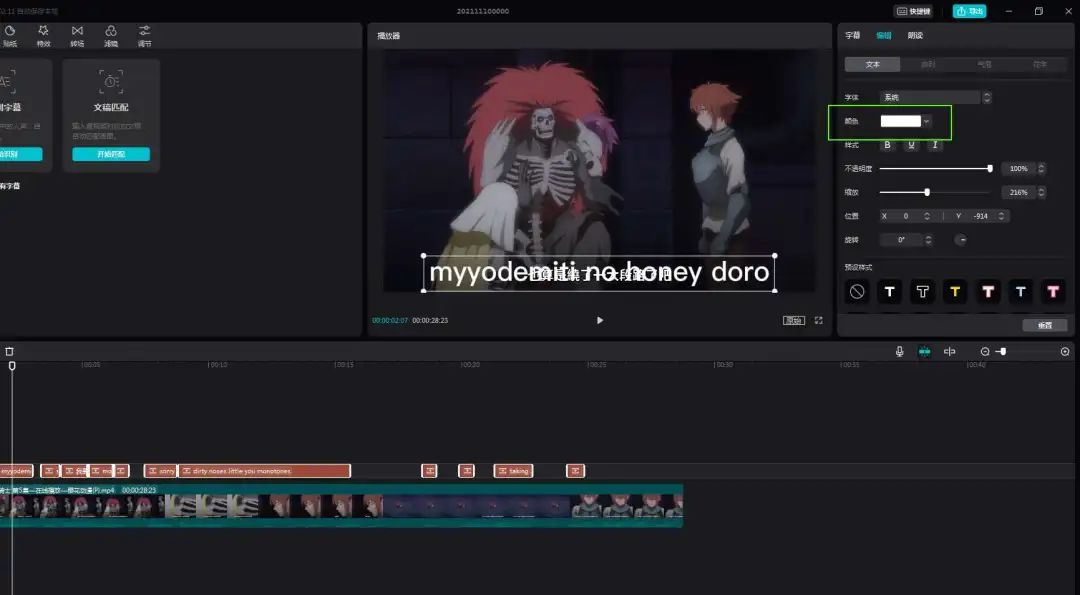1080x595 pixels.
Task: Click the timeline zoom-in magnifier icon
Action: [x=1065, y=351]
